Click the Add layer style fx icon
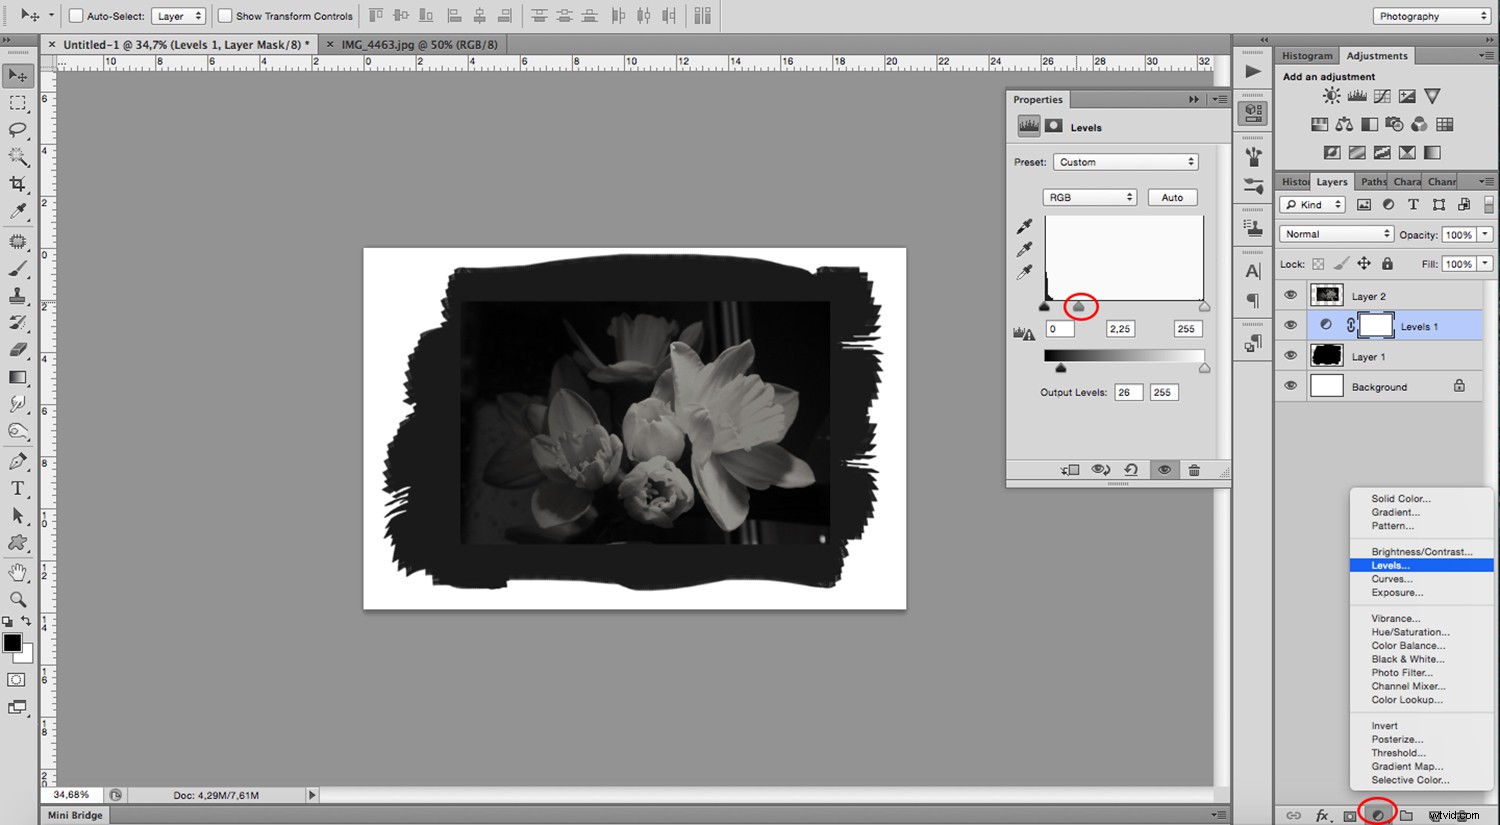The image size is (1500, 825). click(1322, 815)
